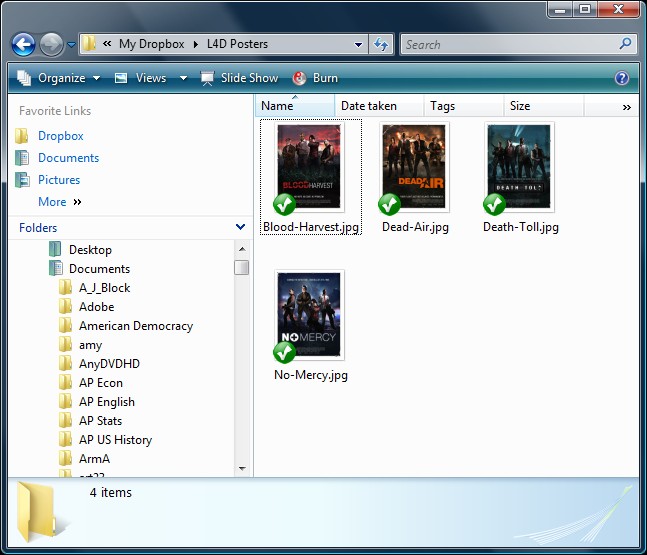Open Help with the question mark icon

tap(622, 78)
